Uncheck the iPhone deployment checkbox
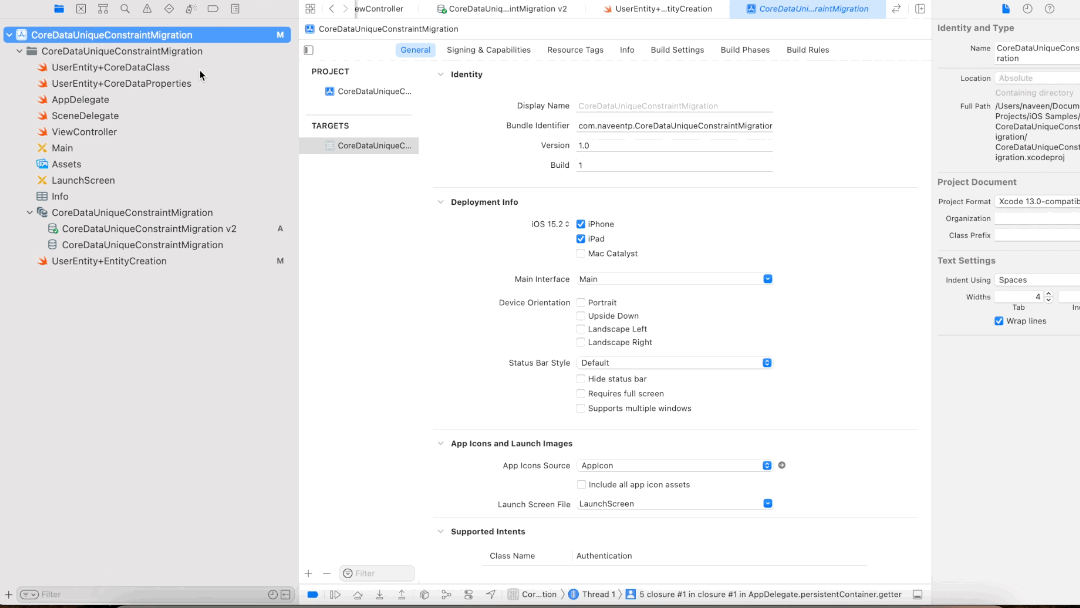Image resolution: width=1080 pixels, height=608 pixels. coord(581,224)
